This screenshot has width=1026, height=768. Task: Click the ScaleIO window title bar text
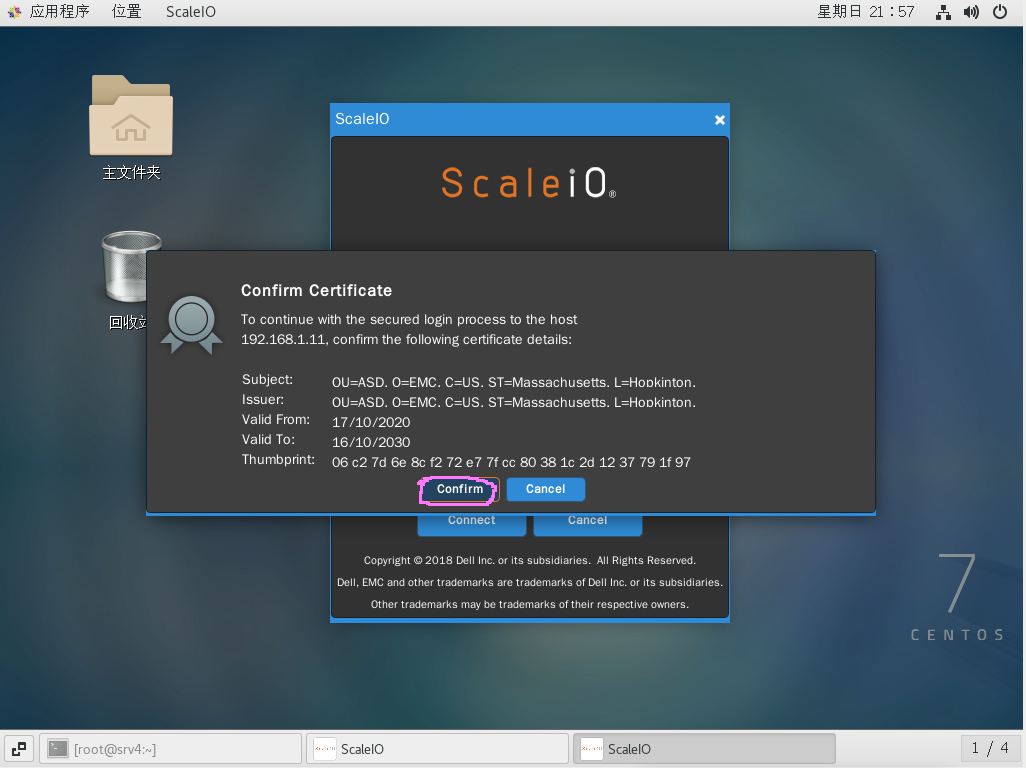[362, 119]
